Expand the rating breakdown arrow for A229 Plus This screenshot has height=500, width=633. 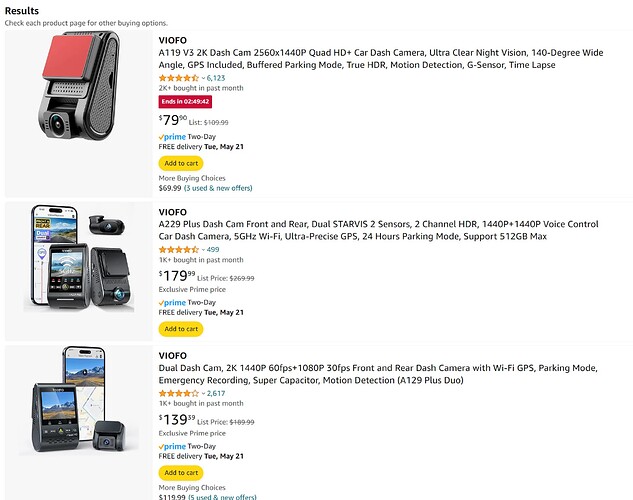click(x=203, y=249)
